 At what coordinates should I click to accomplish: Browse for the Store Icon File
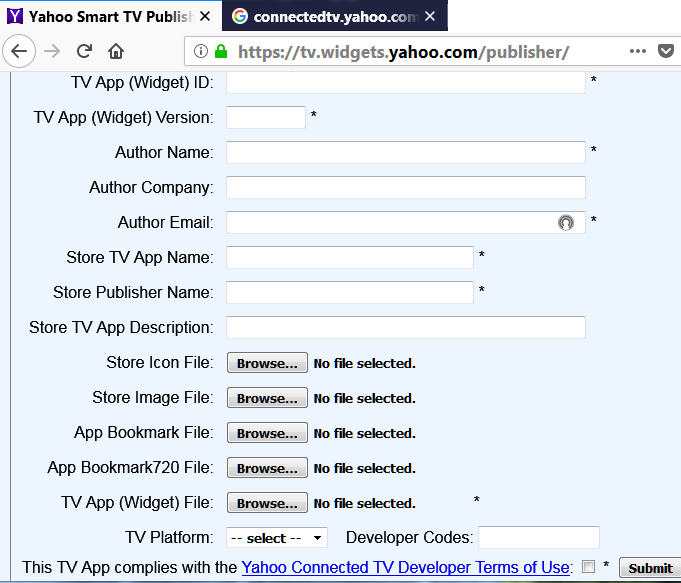267,364
